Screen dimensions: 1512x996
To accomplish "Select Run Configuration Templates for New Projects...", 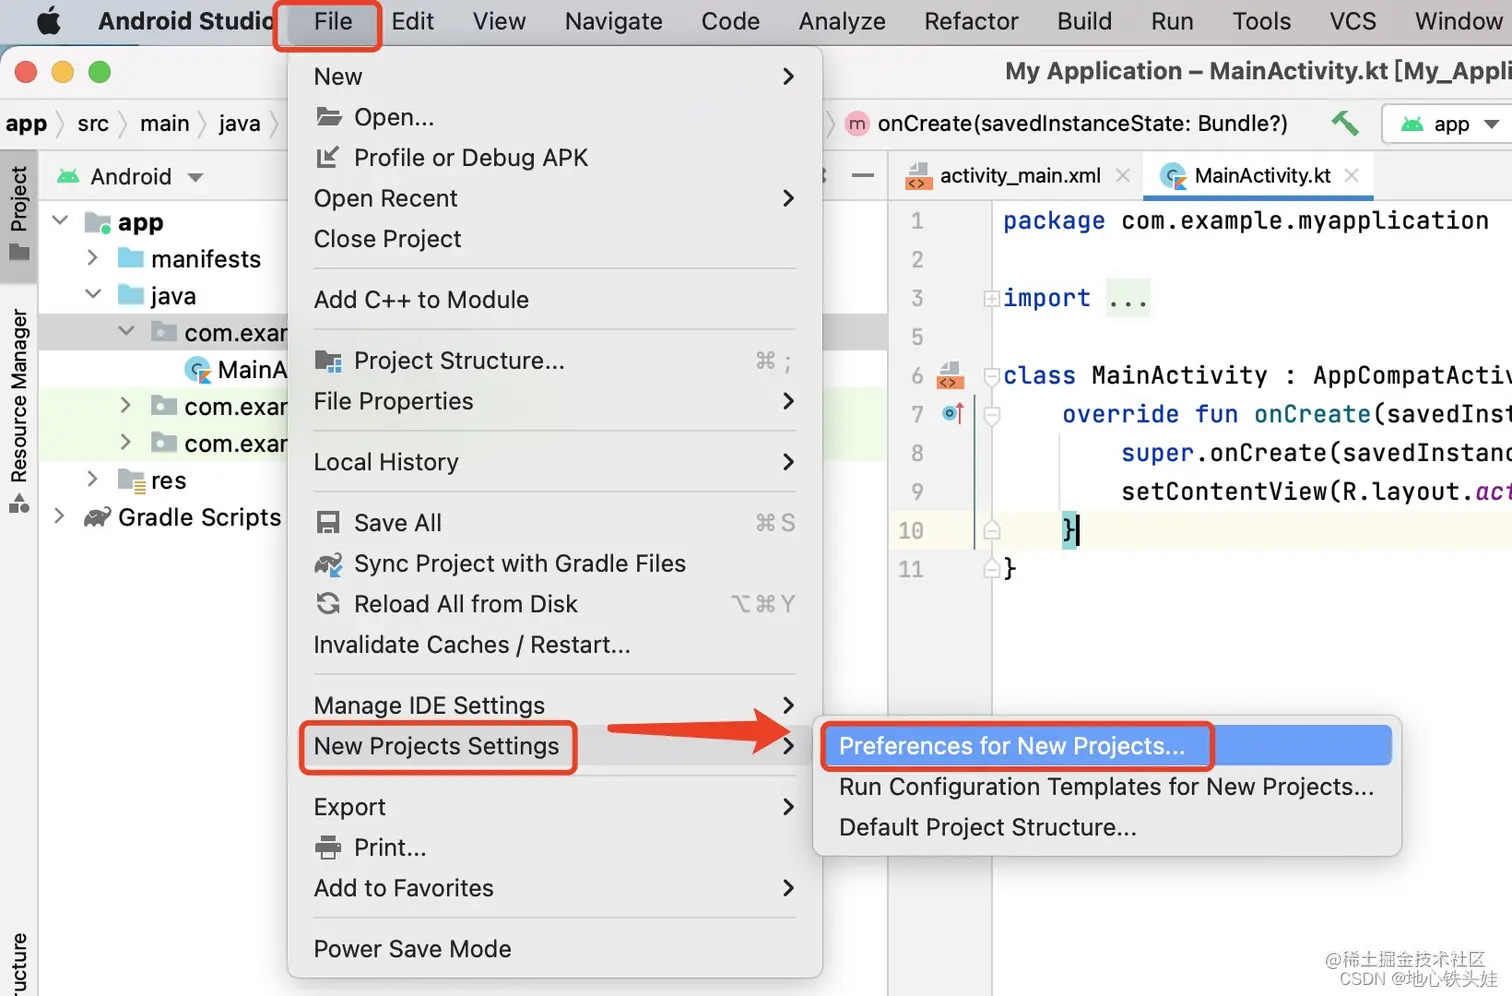I will click(1107, 787).
